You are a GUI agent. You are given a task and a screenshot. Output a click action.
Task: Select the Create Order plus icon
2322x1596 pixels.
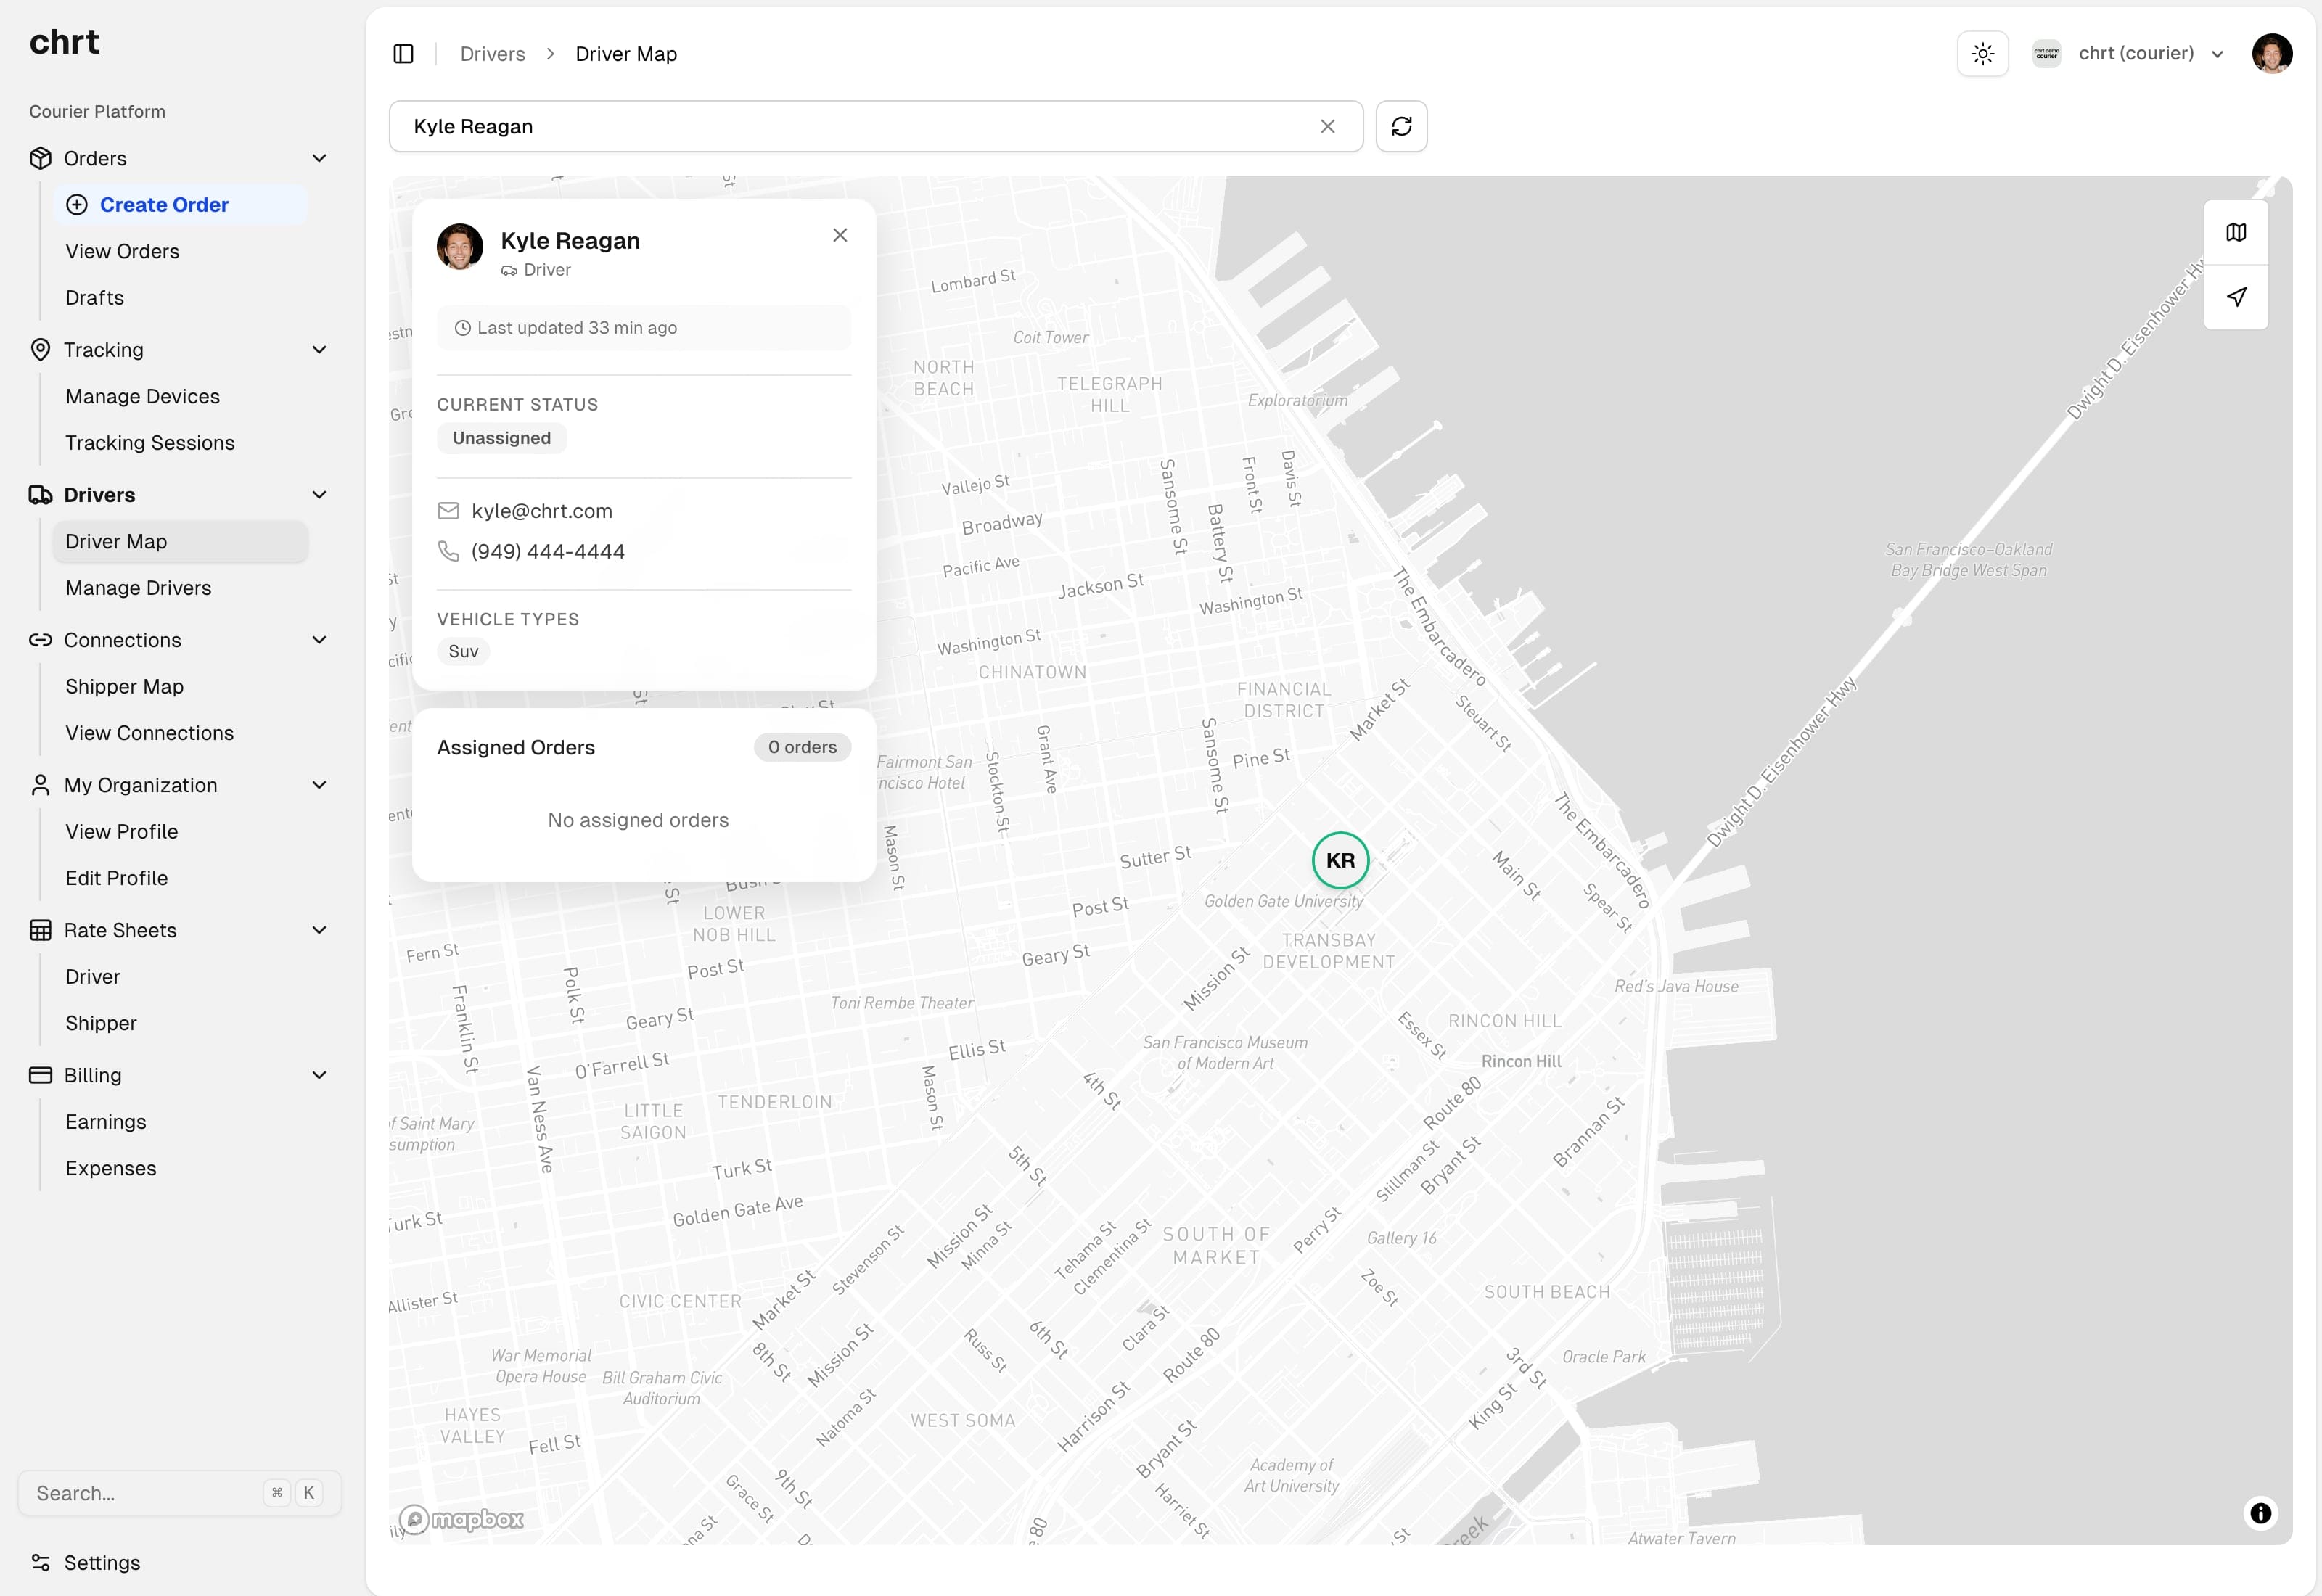click(77, 204)
